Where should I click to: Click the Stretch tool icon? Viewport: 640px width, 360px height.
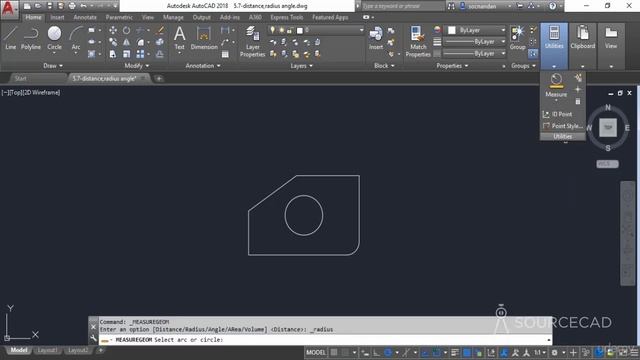click(x=113, y=54)
